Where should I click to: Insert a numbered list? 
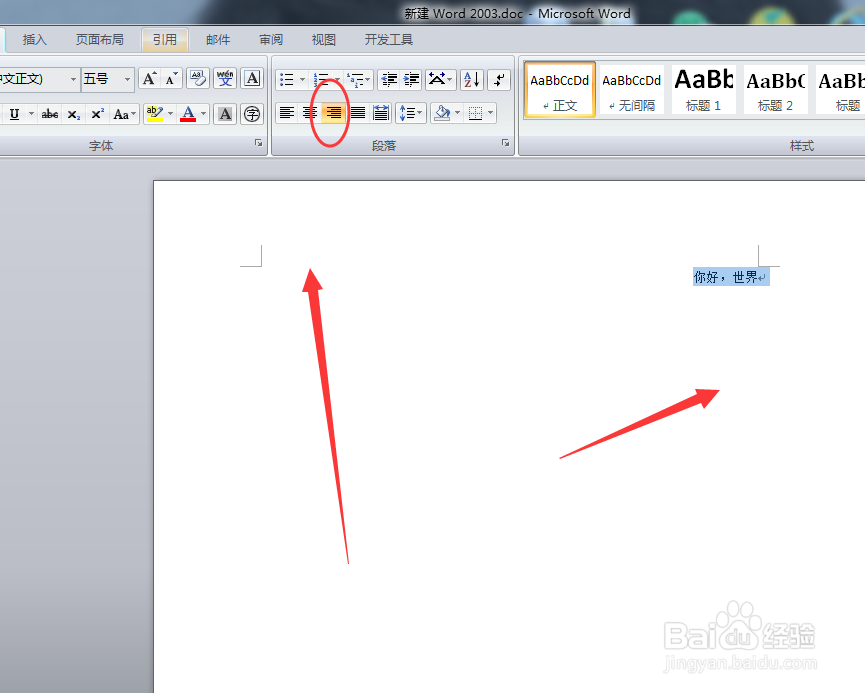321,79
